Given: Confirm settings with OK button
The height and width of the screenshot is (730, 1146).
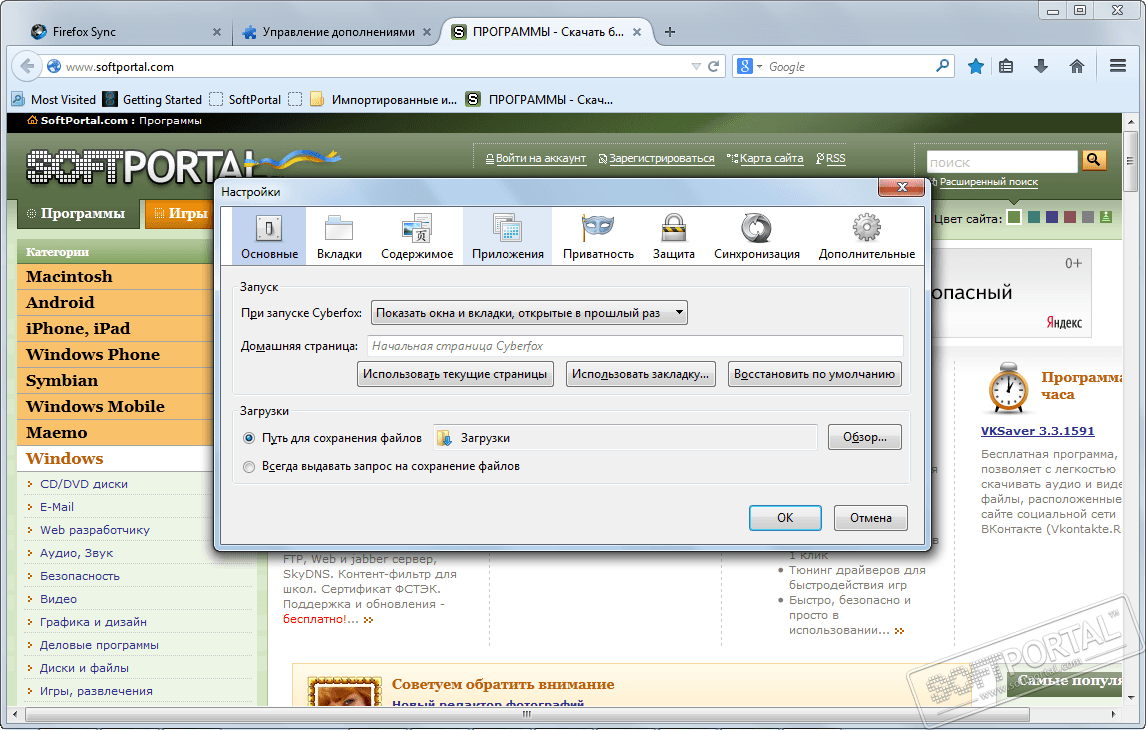Looking at the screenshot, I should [785, 517].
